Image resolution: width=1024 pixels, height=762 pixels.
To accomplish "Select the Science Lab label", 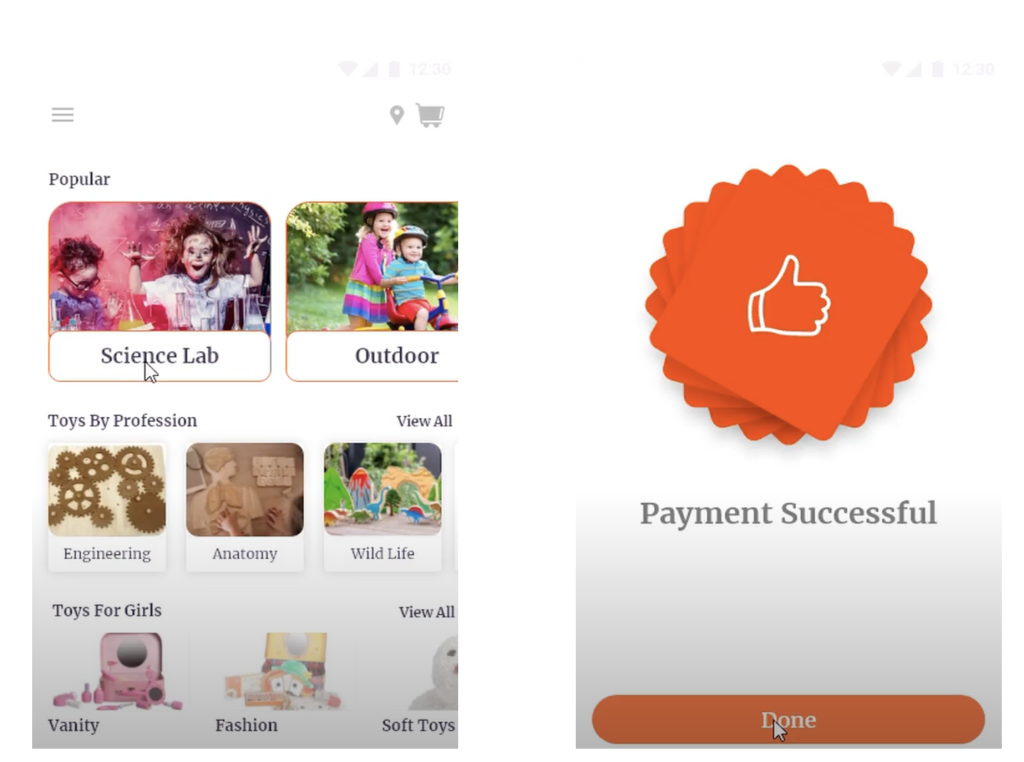I will click(x=159, y=356).
